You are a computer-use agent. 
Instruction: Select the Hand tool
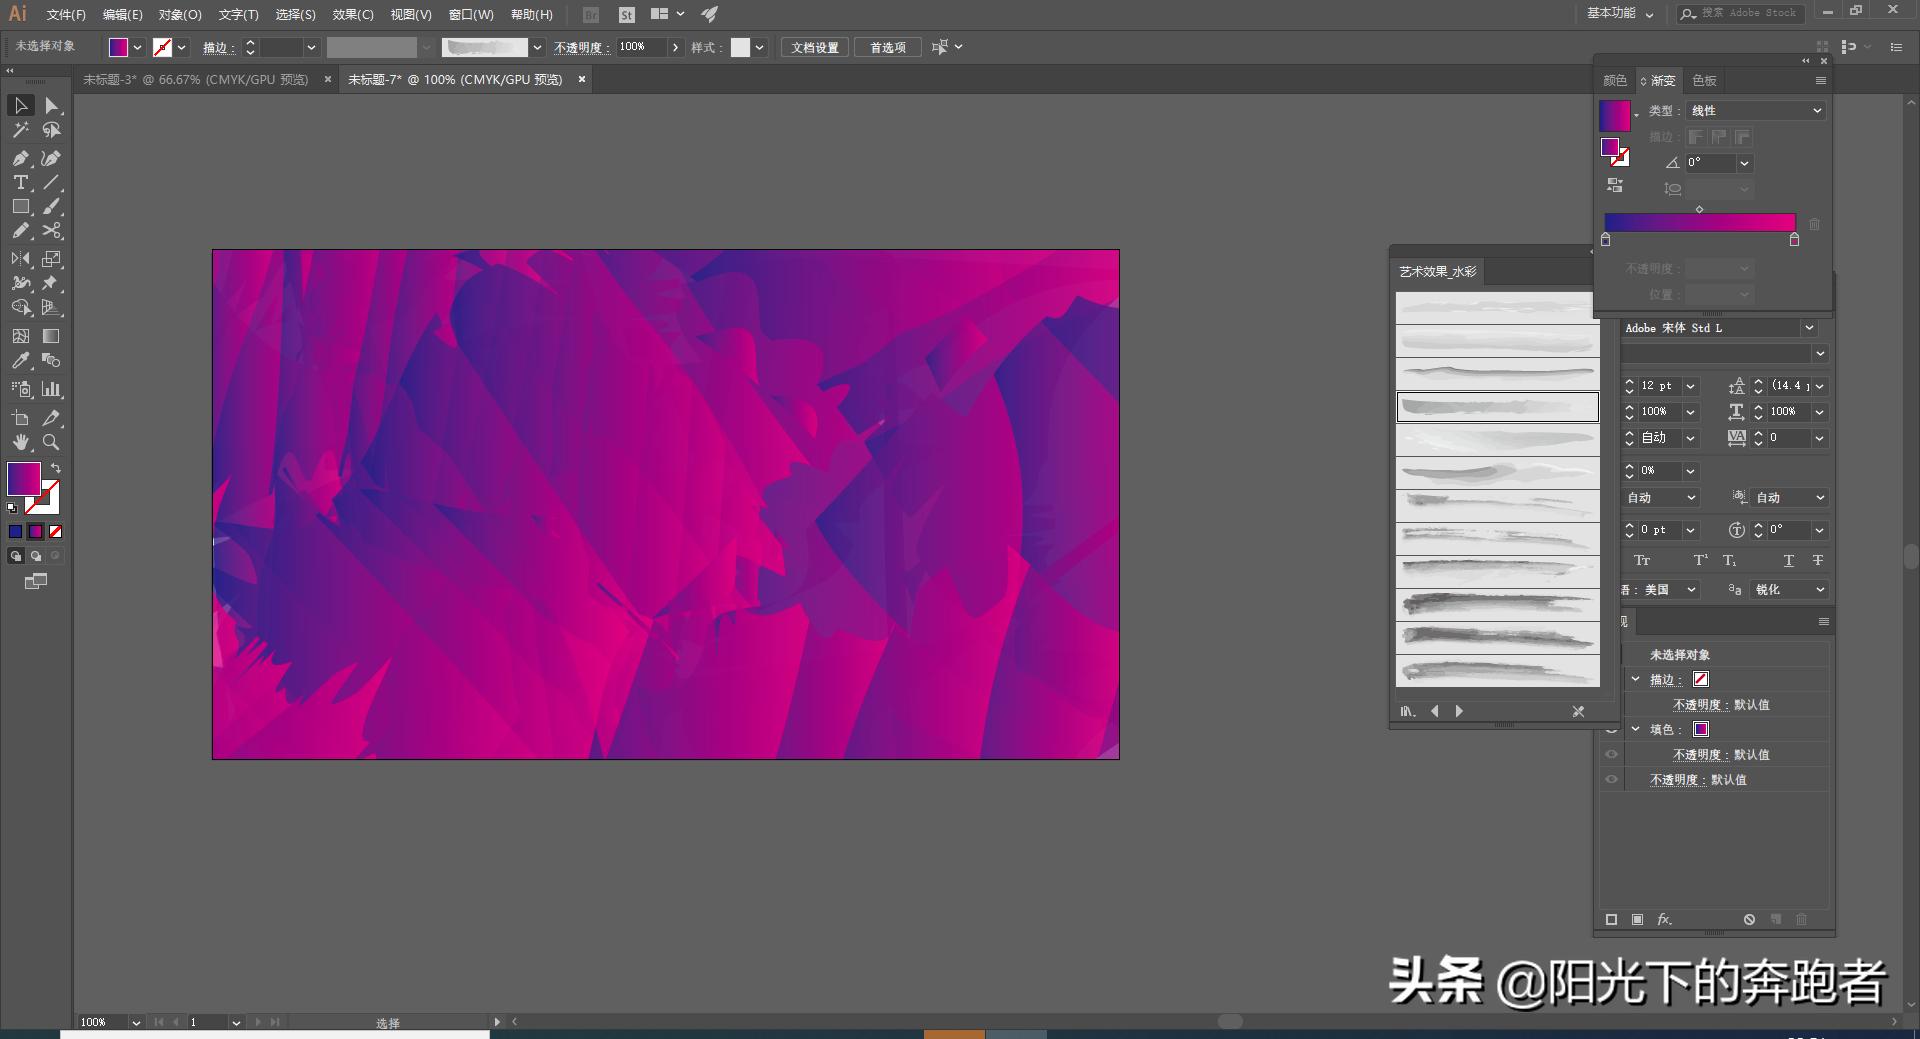point(20,443)
